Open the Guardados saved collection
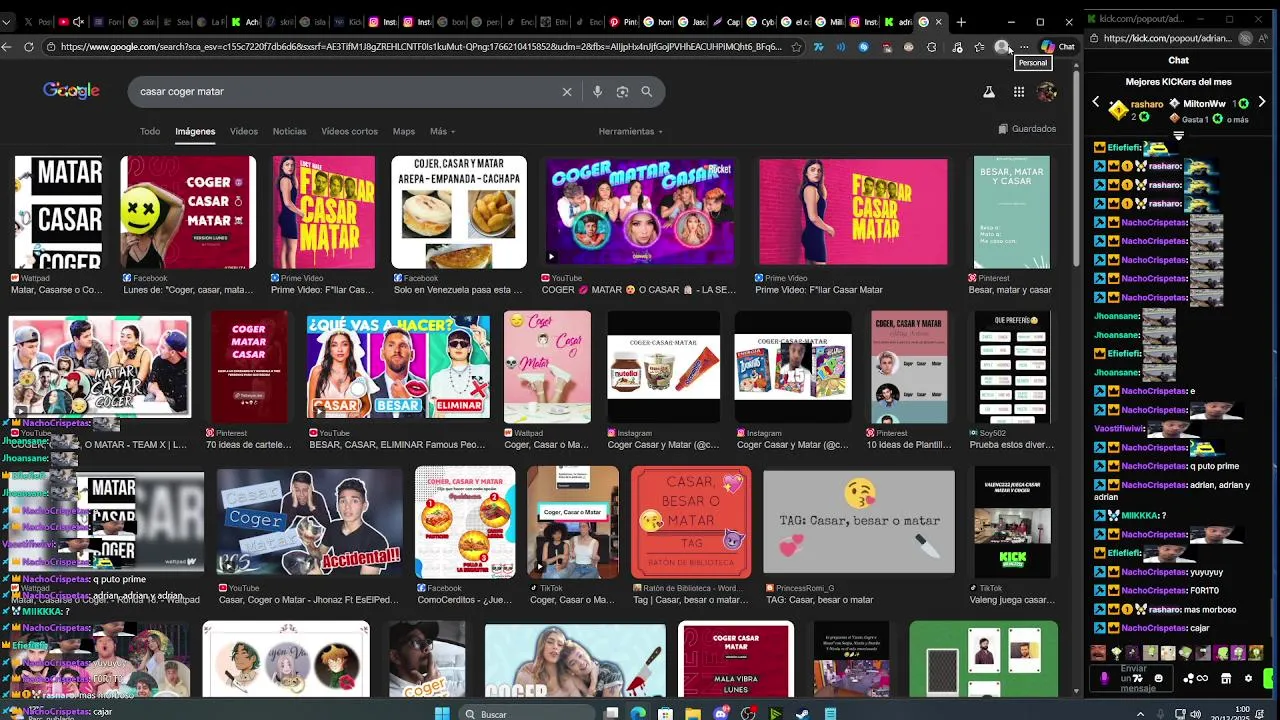 (1027, 129)
